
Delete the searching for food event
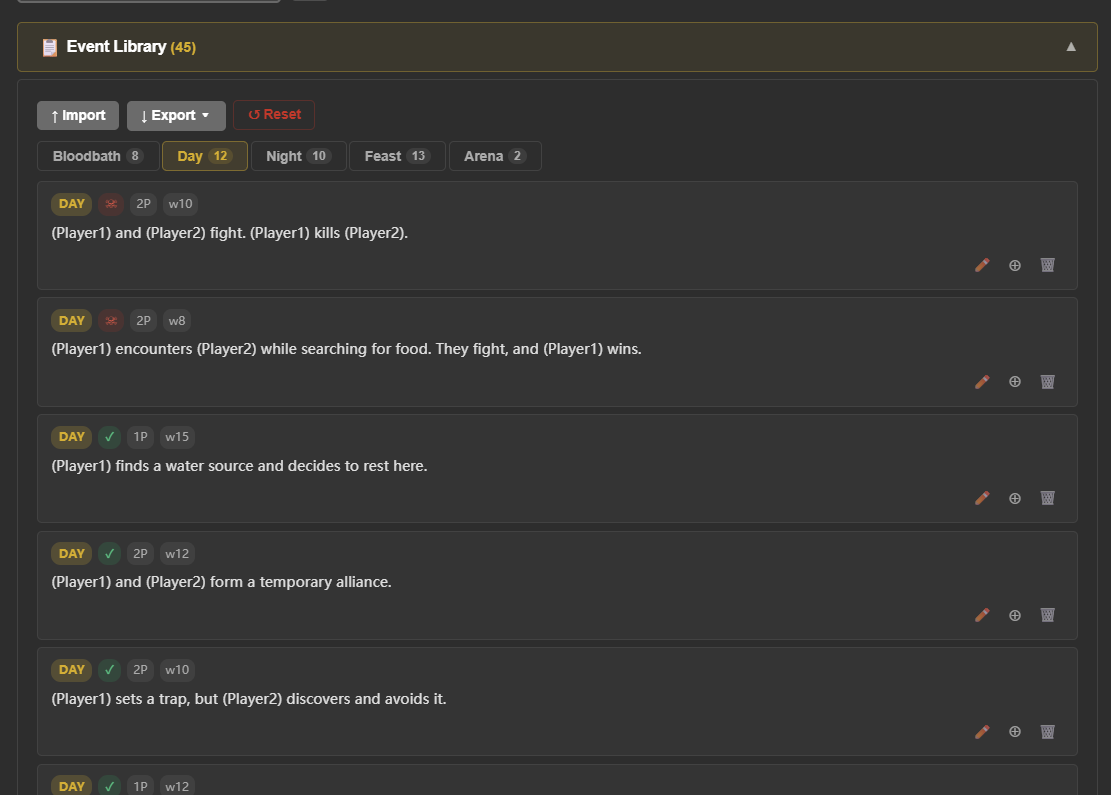(1047, 382)
